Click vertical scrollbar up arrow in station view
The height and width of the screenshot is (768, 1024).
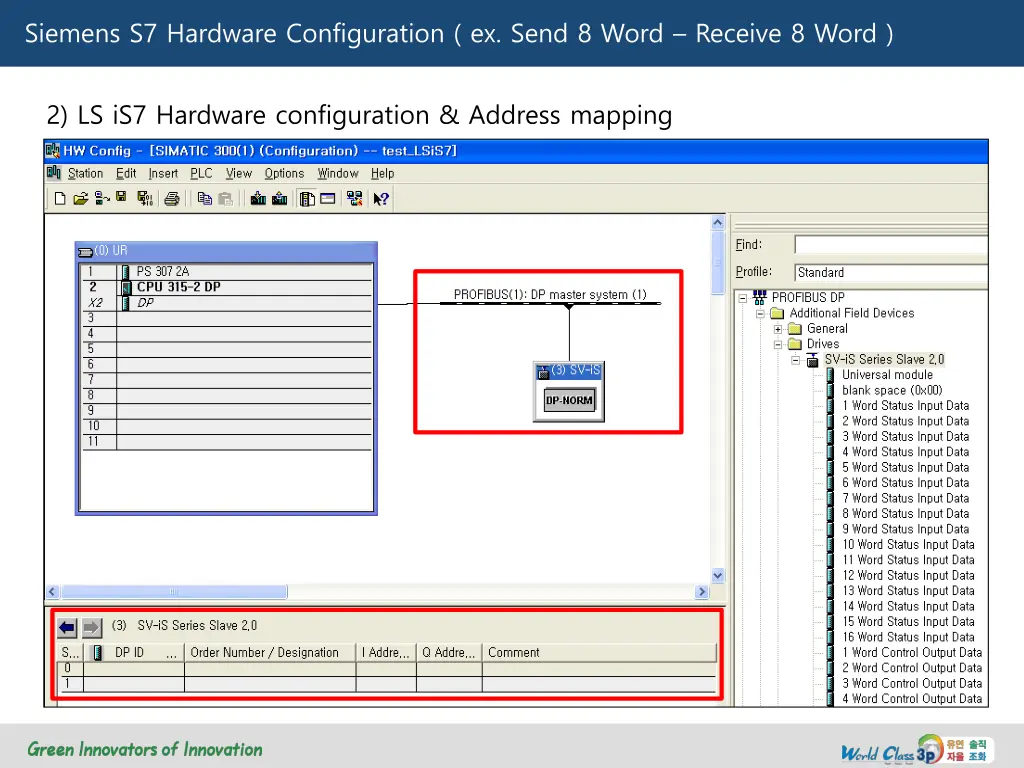coord(718,223)
